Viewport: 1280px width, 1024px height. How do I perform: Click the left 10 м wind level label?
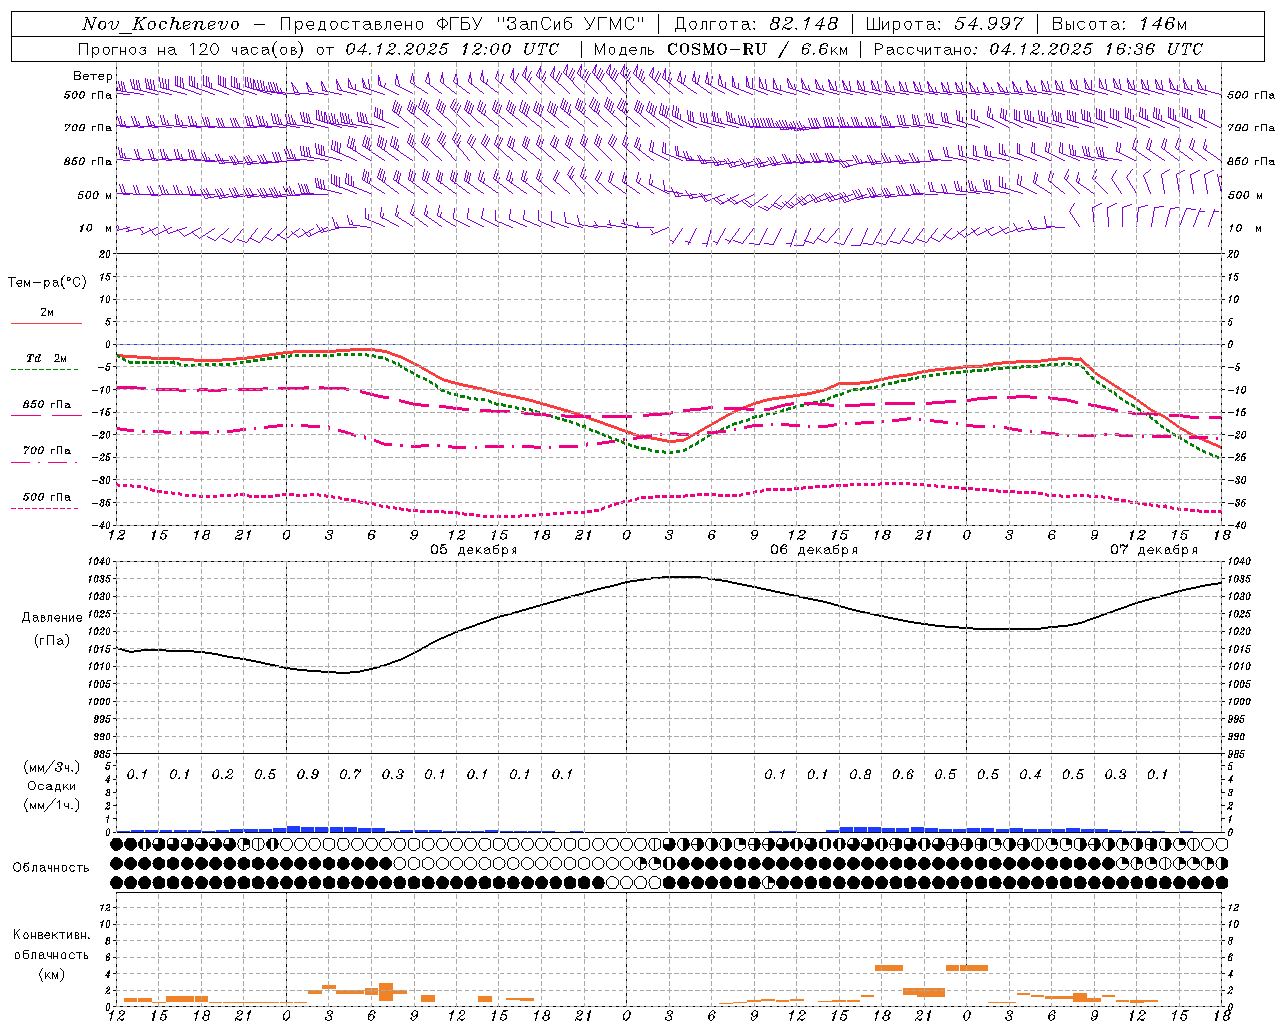tap(95, 228)
